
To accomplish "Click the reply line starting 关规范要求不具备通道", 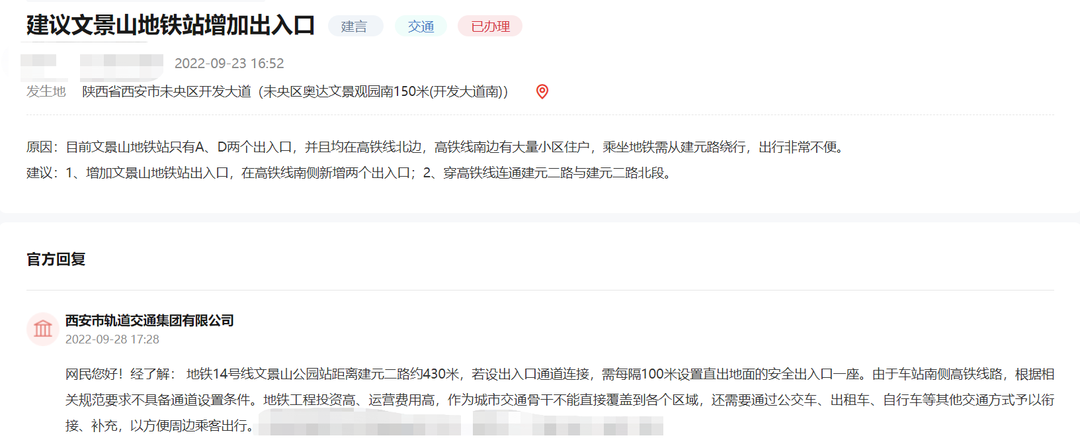I will (x=559, y=400).
